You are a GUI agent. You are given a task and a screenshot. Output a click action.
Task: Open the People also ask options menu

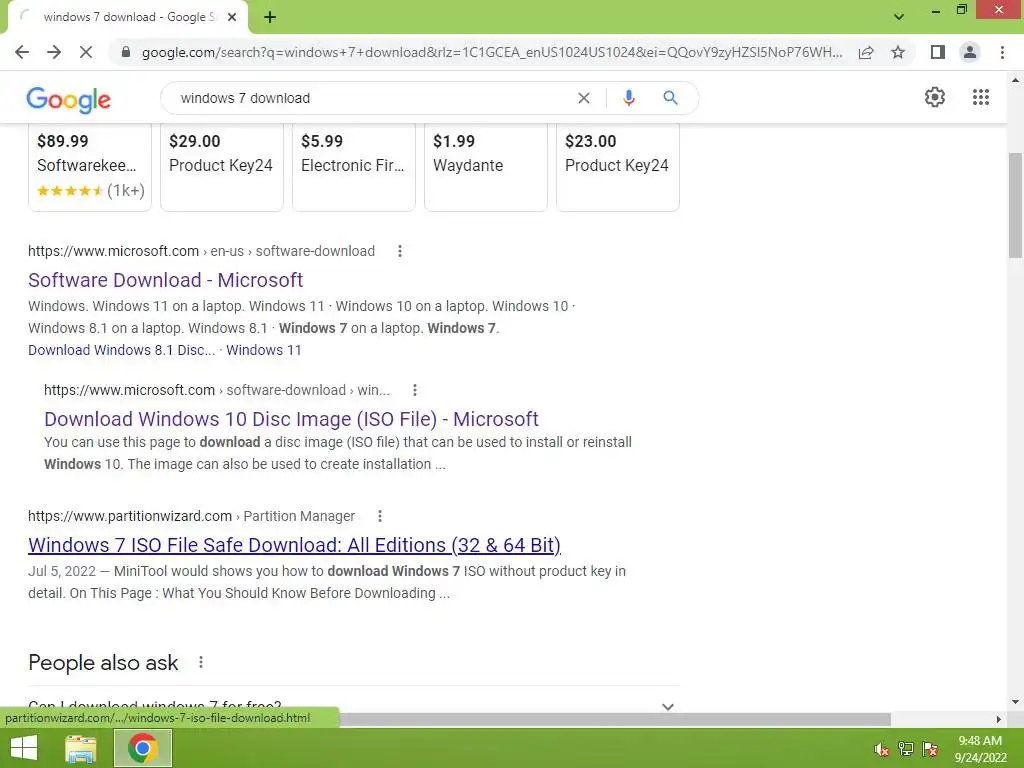pyautogui.click(x=200, y=662)
